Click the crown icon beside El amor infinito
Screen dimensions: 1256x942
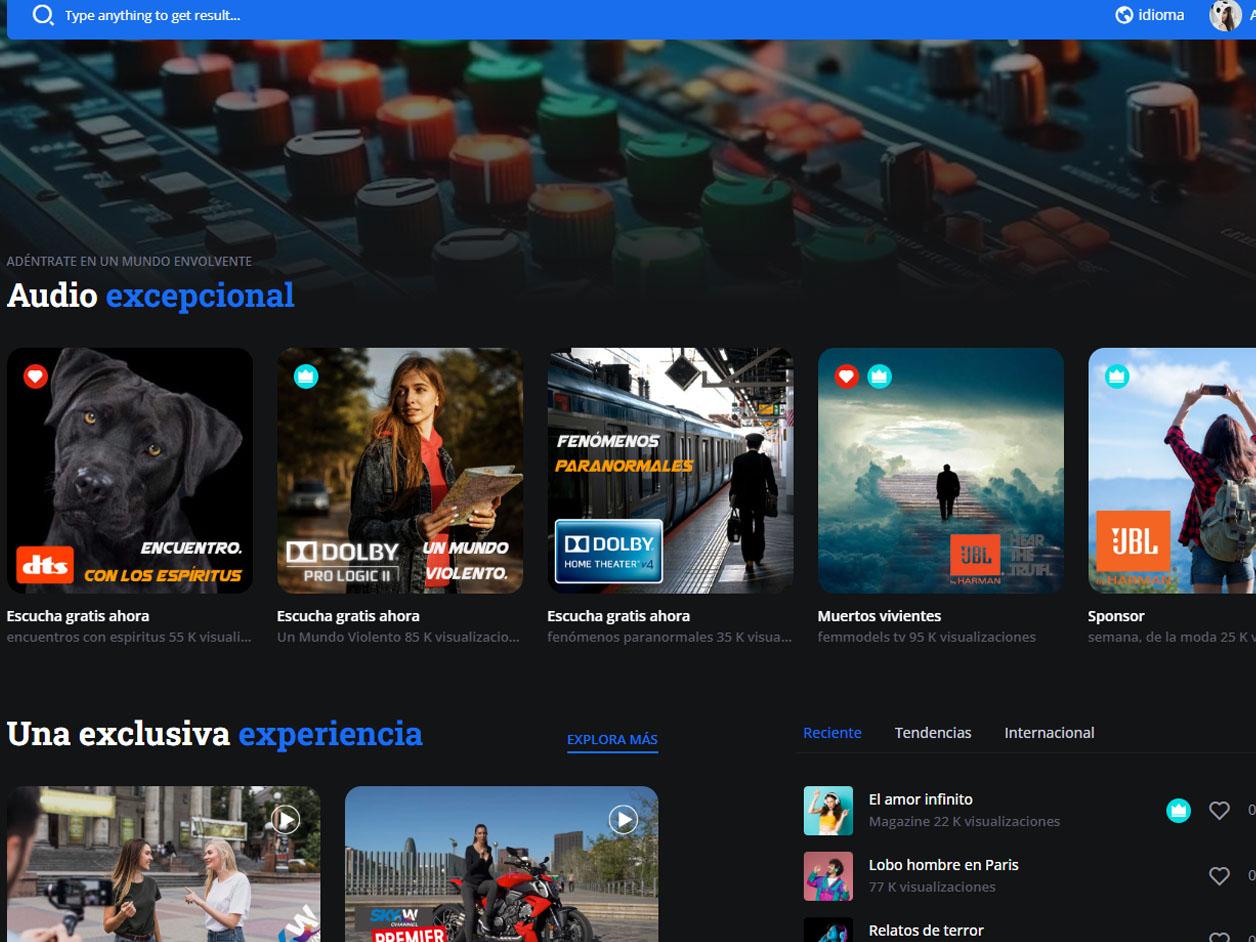(1179, 811)
